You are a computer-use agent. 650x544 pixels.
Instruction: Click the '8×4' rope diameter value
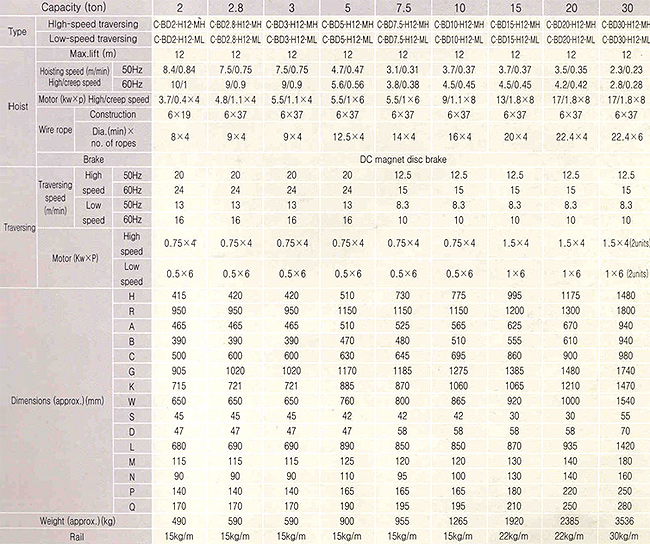tap(179, 137)
